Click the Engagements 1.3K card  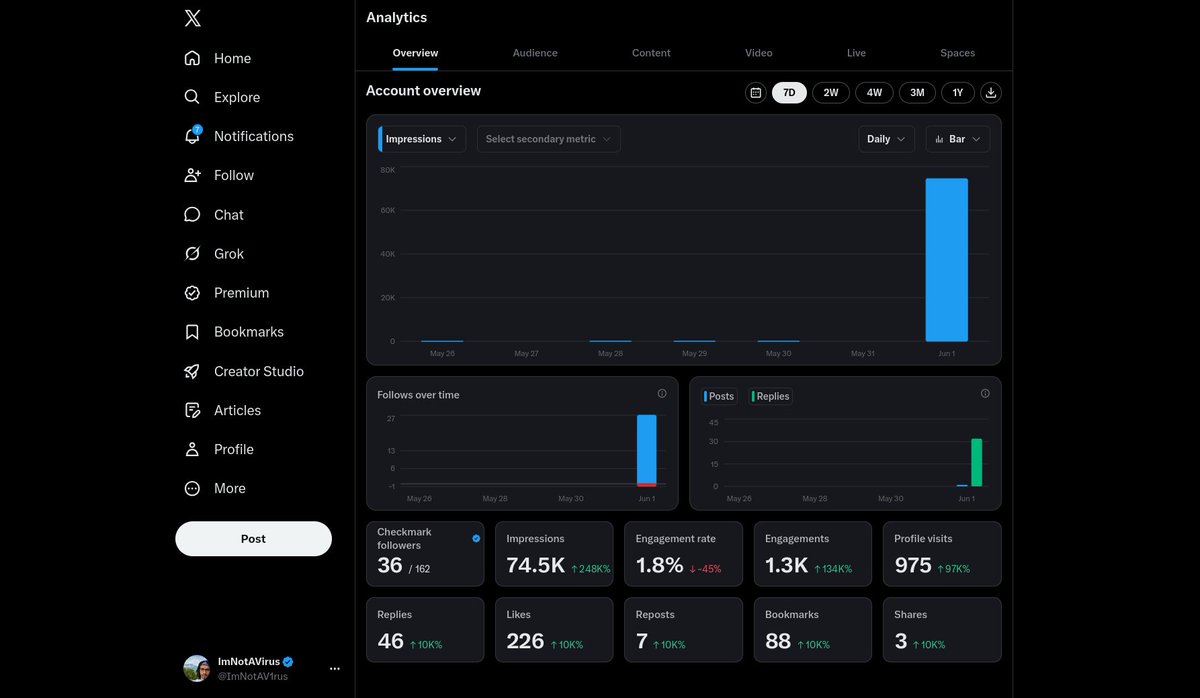[812, 554]
